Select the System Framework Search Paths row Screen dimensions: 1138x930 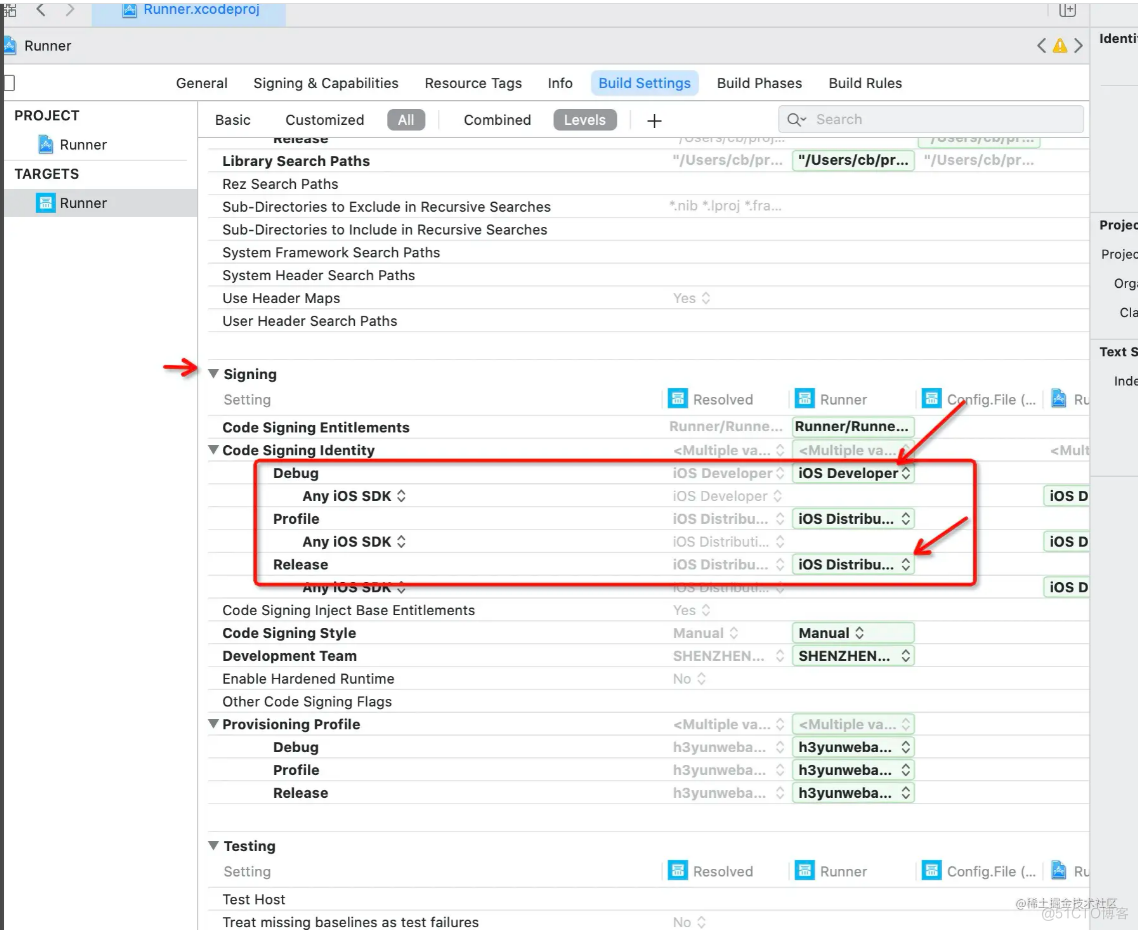pos(648,253)
